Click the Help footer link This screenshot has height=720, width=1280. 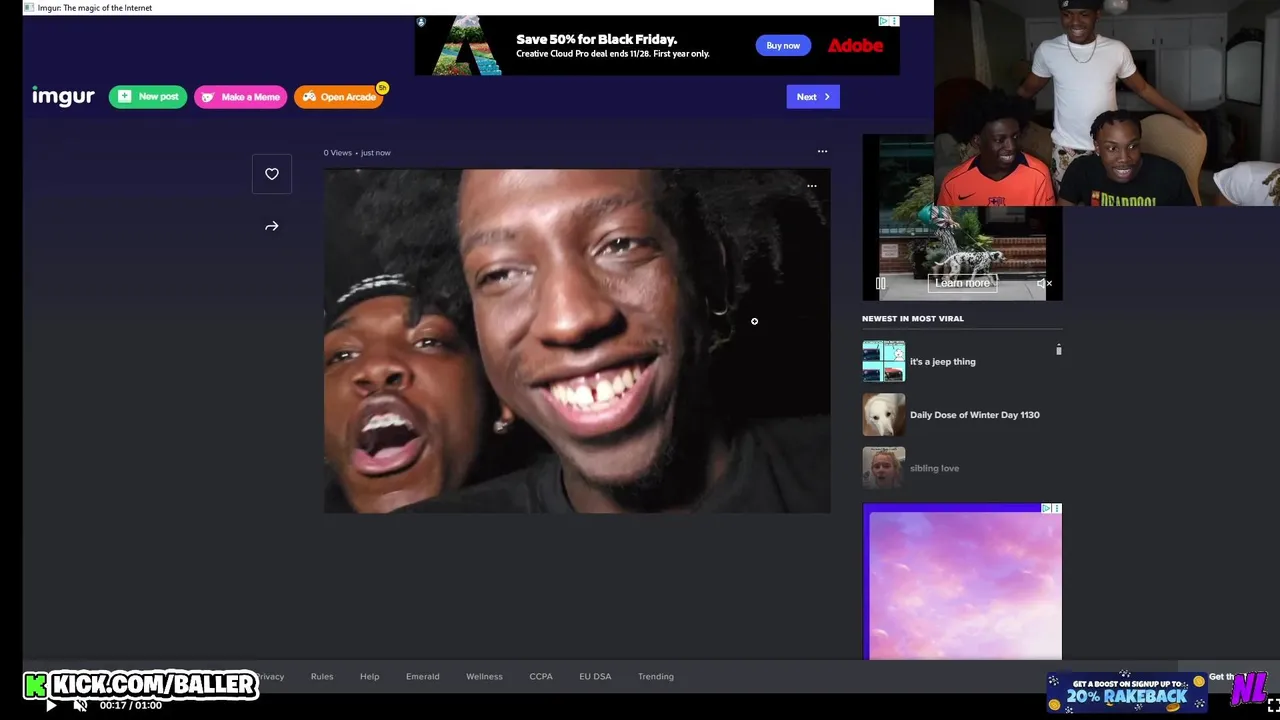pyautogui.click(x=370, y=677)
